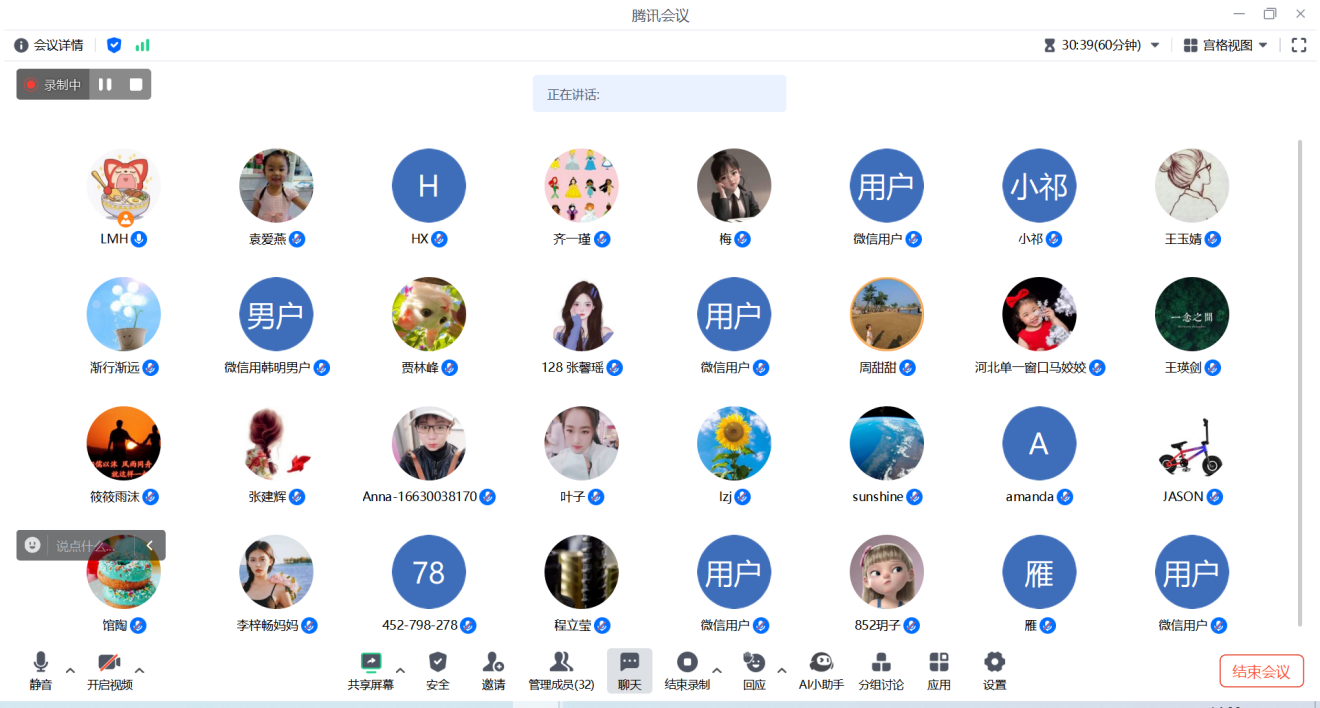Select the 雁 participant avatar
Screen dimensions: 1320x708
click(1039, 572)
